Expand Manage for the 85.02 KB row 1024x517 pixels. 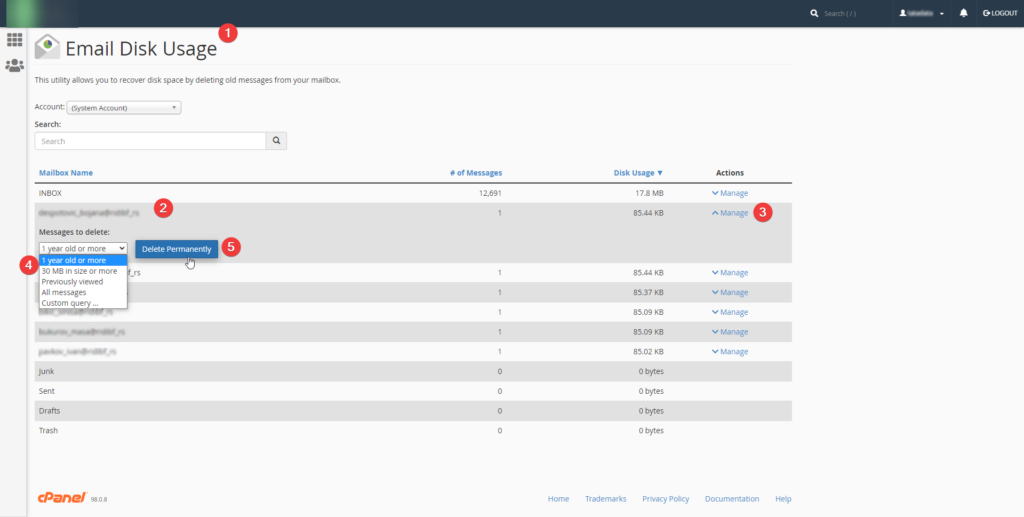click(x=730, y=352)
